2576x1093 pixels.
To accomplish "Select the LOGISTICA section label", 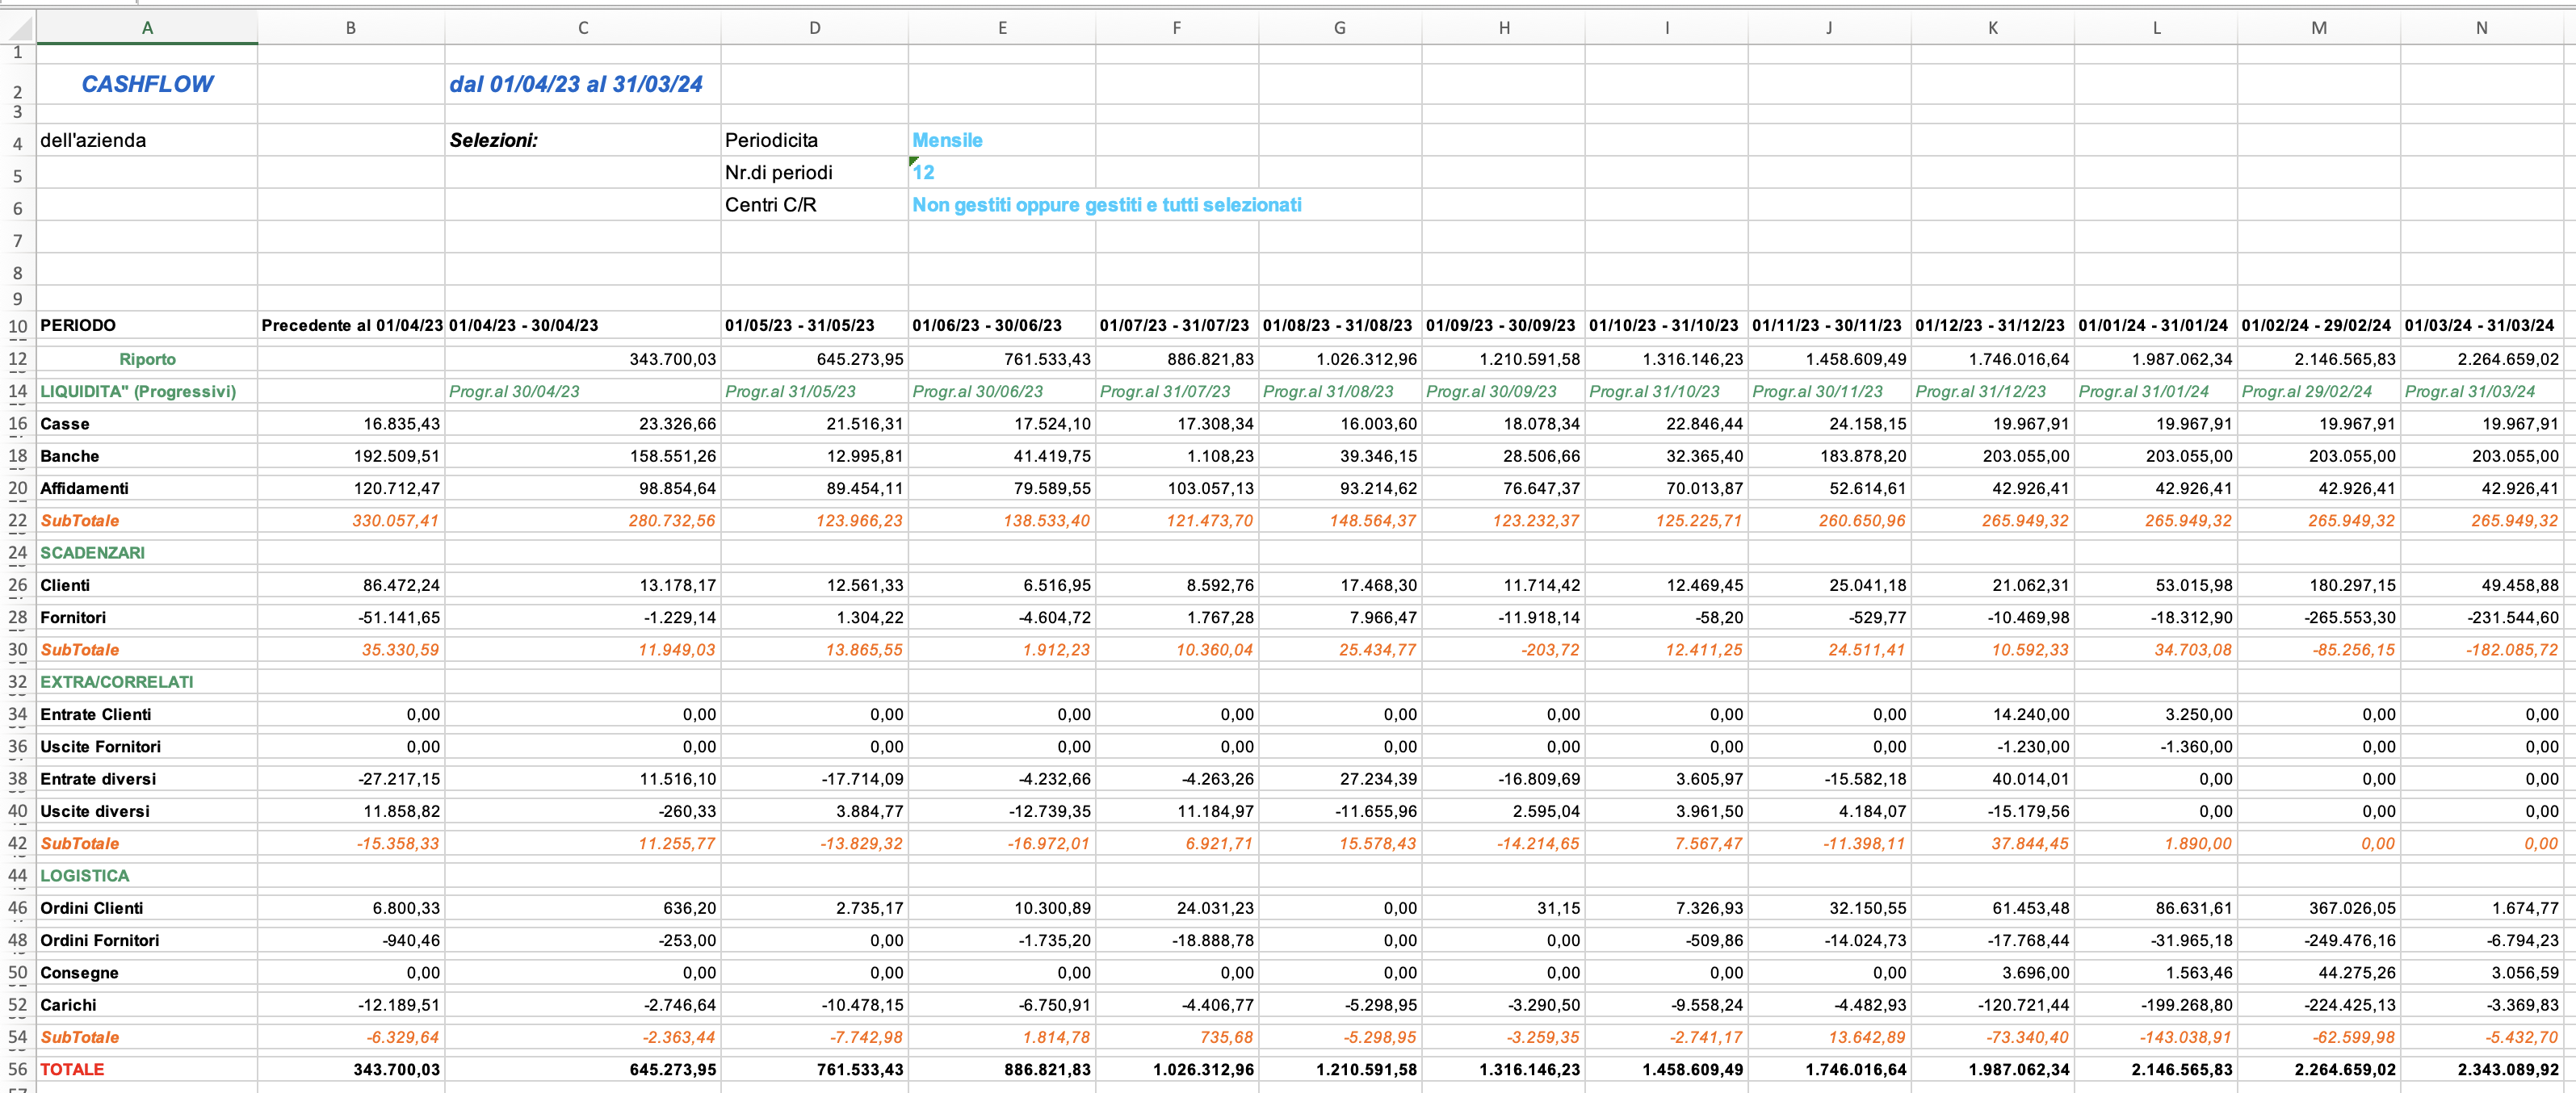I will point(85,876).
